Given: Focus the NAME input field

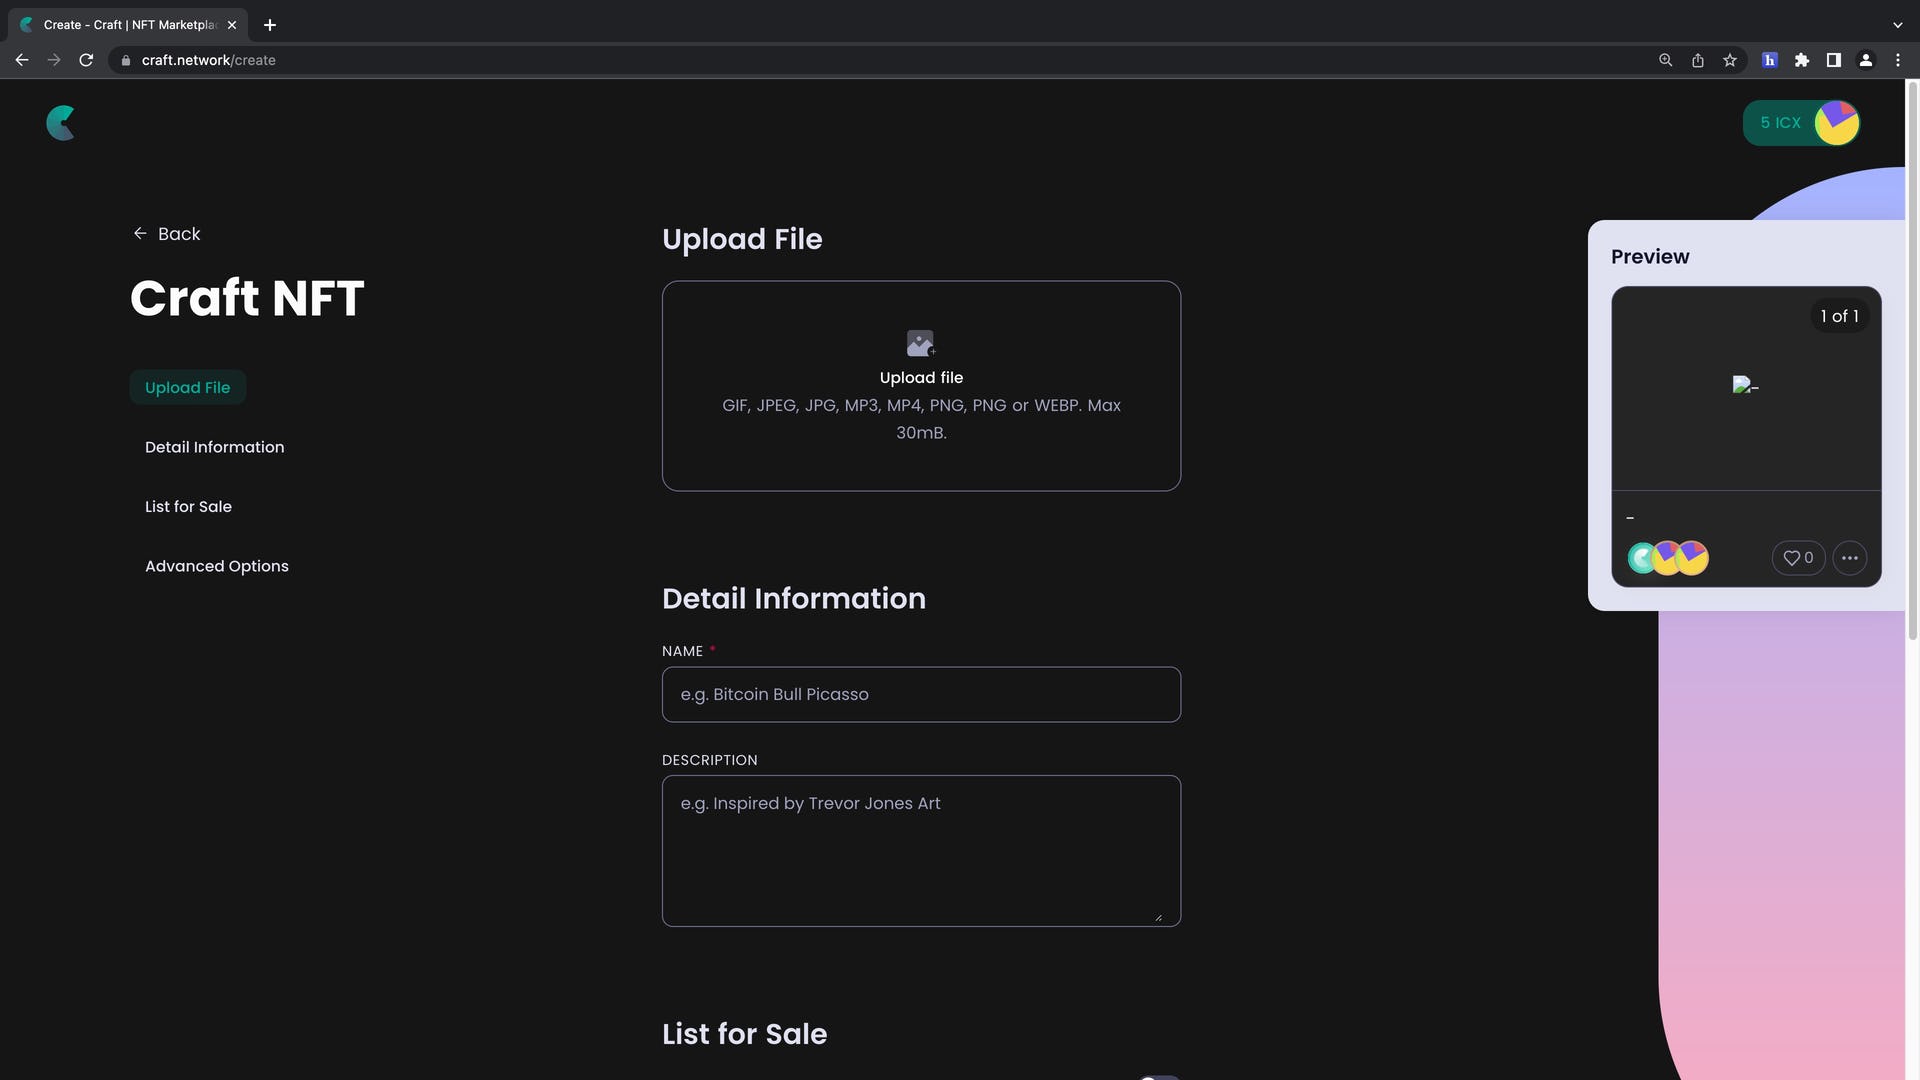Looking at the screenshot, I should [x=921, y=694].
